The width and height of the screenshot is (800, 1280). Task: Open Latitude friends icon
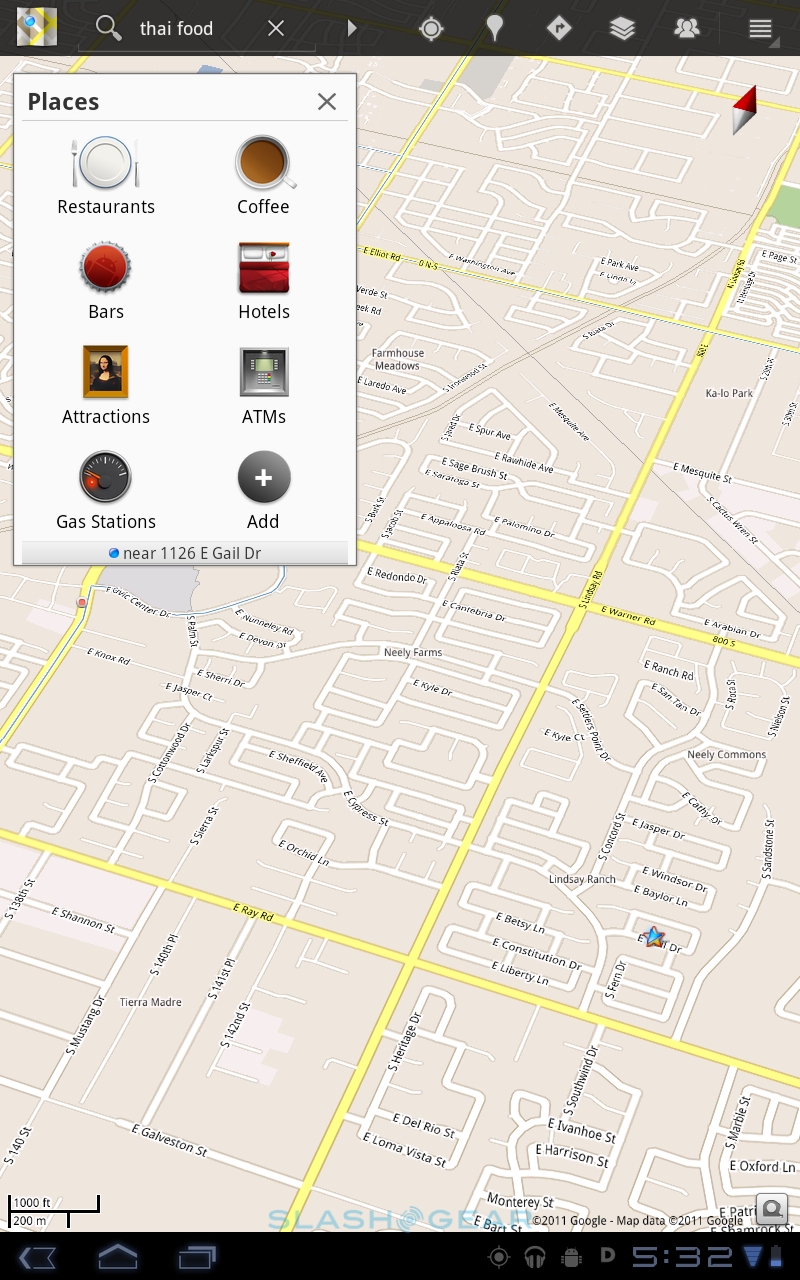click(687, 28)
